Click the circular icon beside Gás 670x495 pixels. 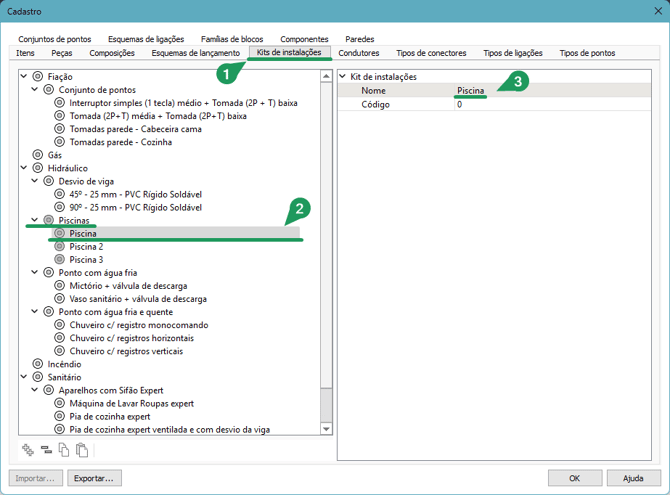[38, 155]
